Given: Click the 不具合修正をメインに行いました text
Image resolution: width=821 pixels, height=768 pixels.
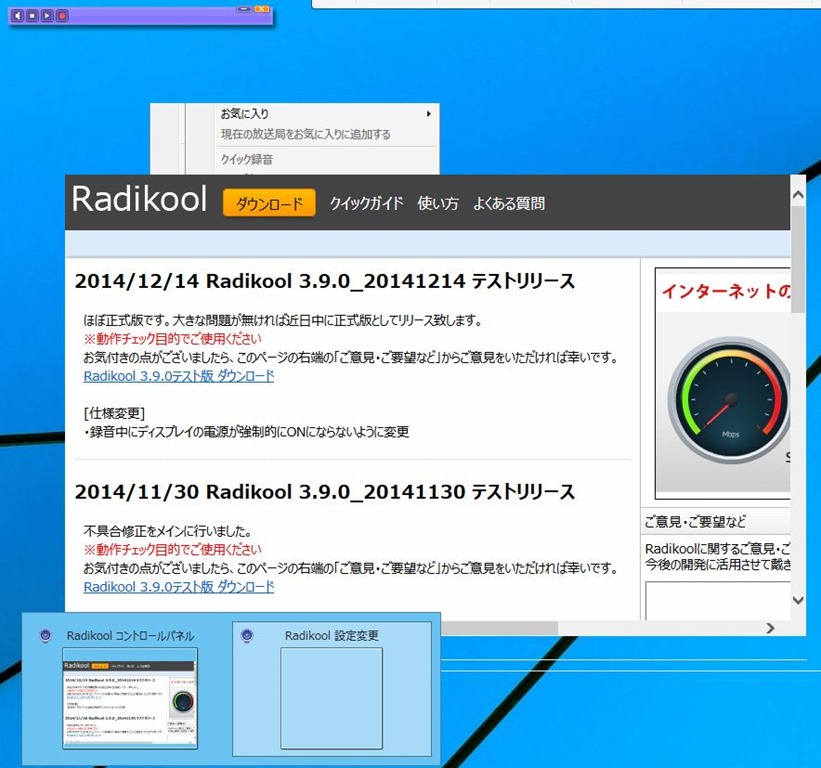Looking at the screenshot, I should tap(168, 531).
